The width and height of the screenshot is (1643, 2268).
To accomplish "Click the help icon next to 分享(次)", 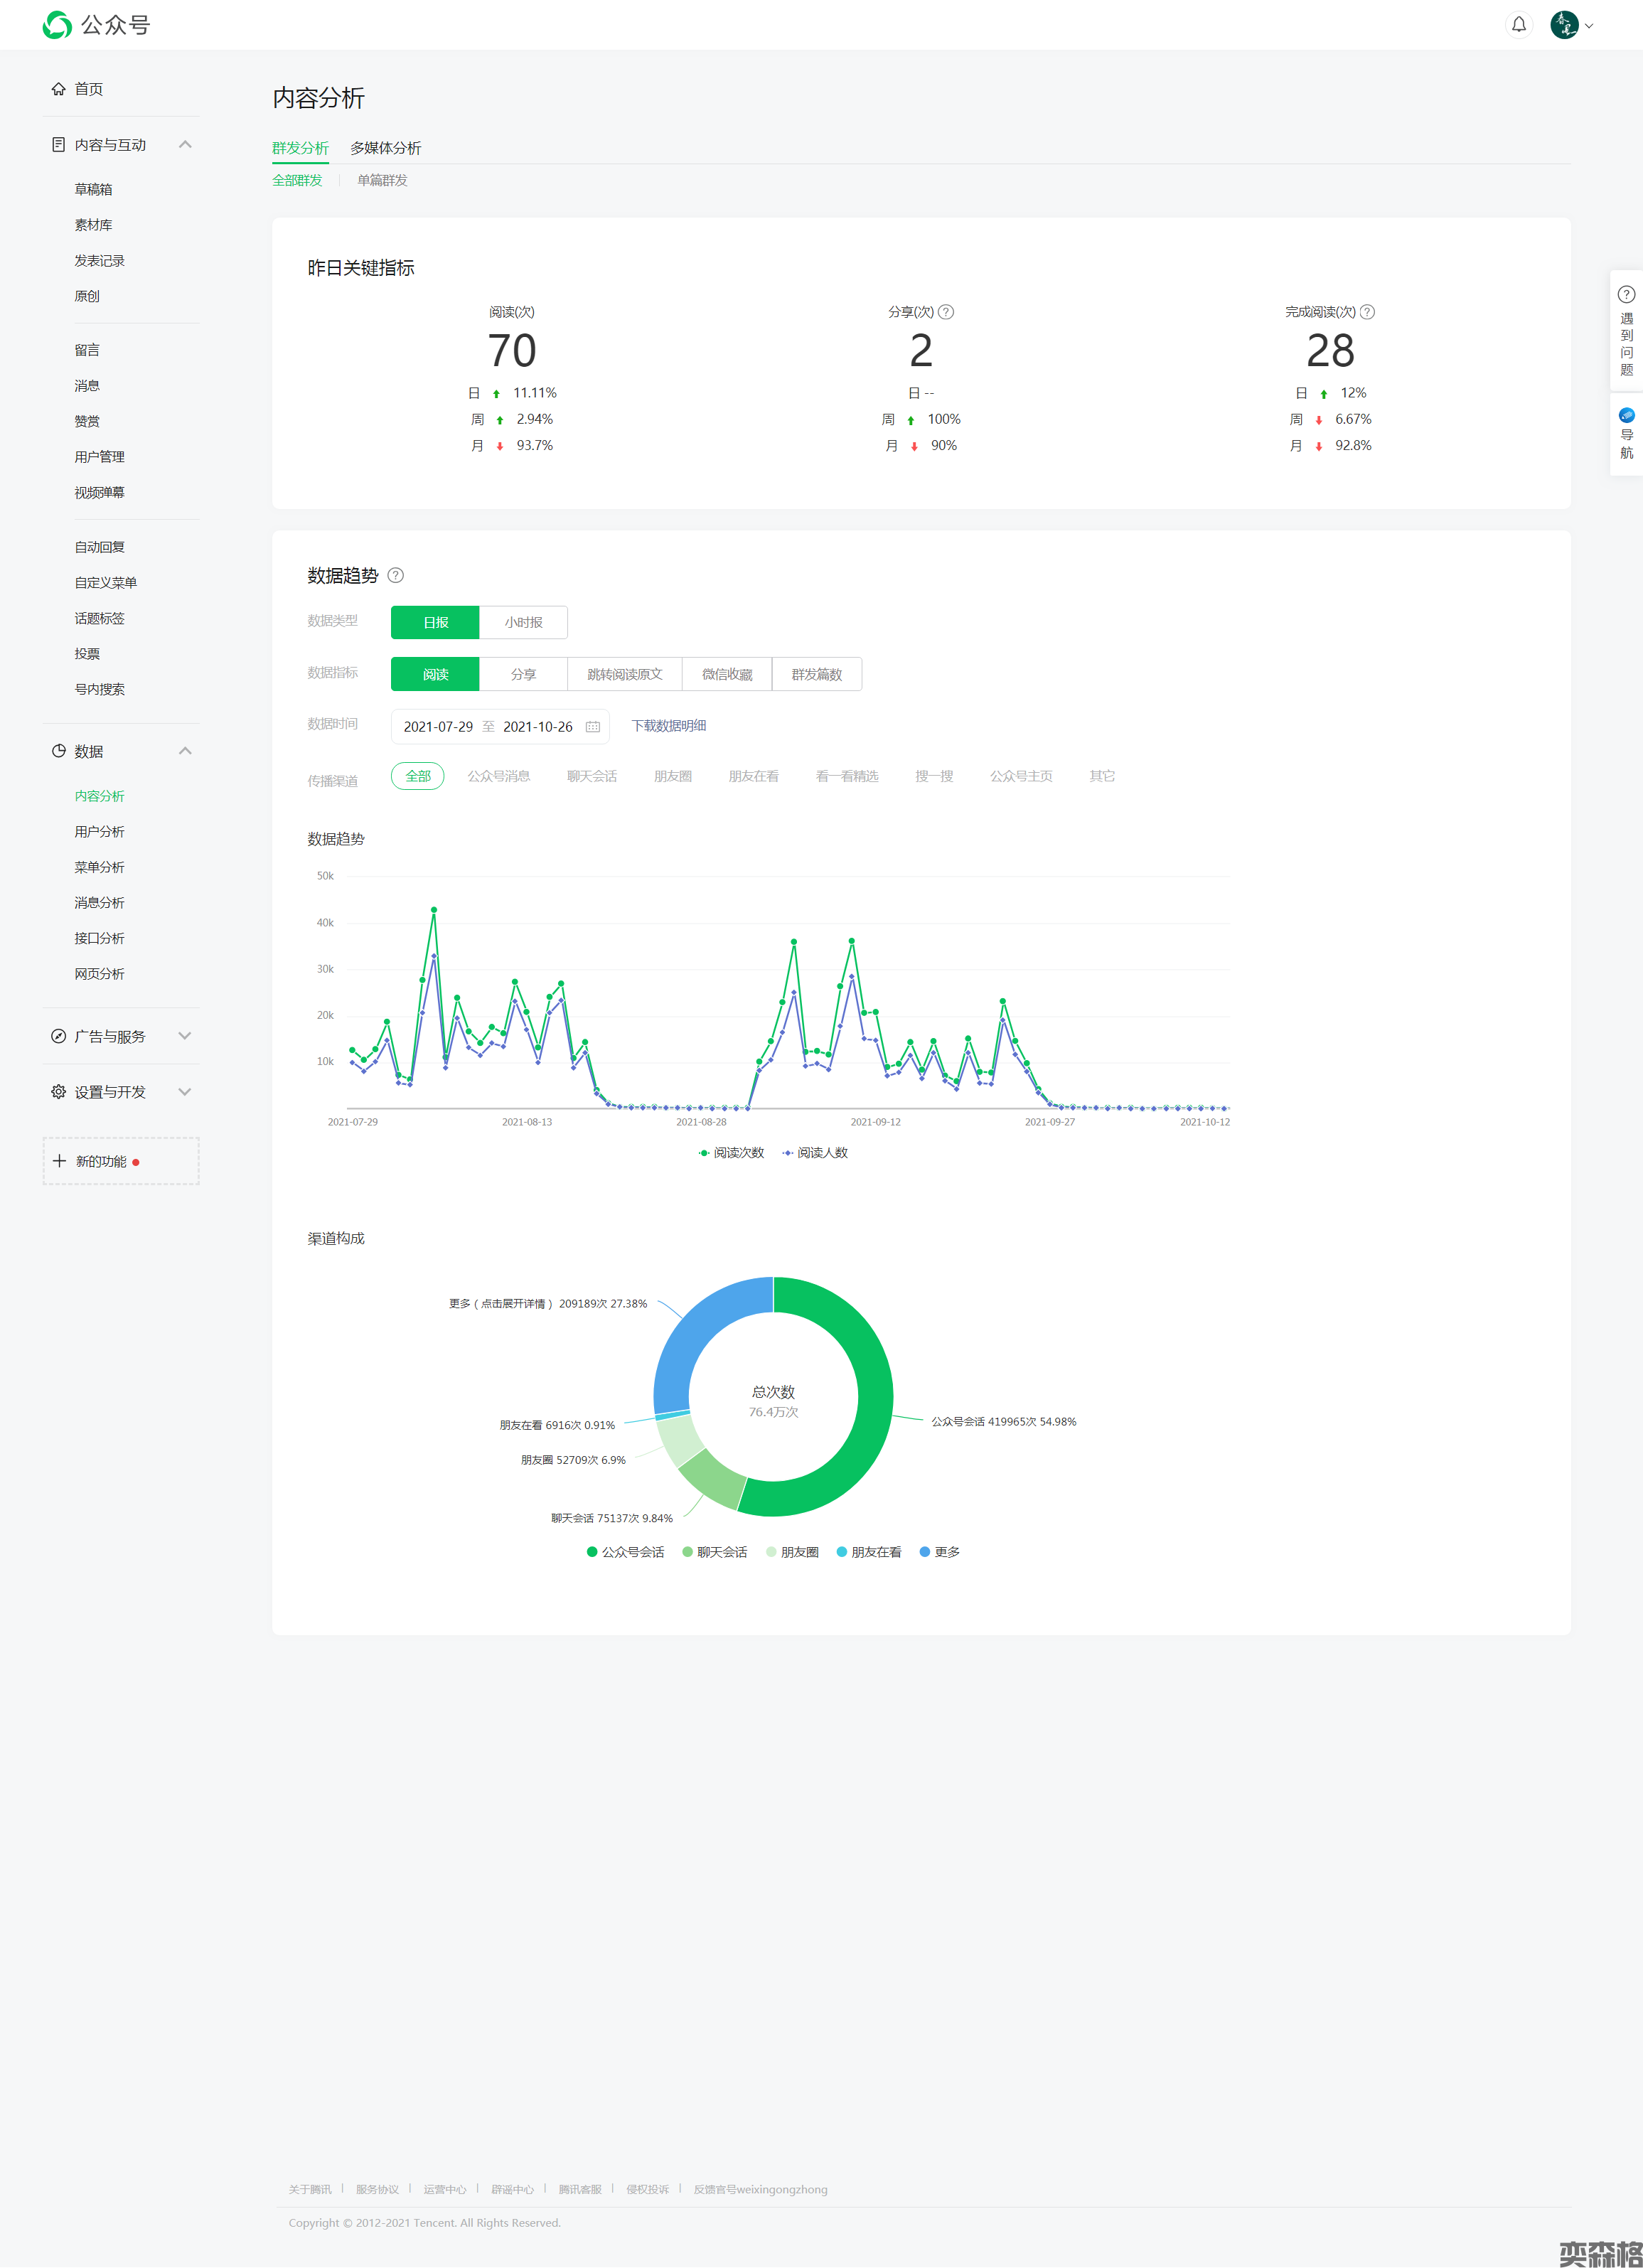I will pos(946,312).
